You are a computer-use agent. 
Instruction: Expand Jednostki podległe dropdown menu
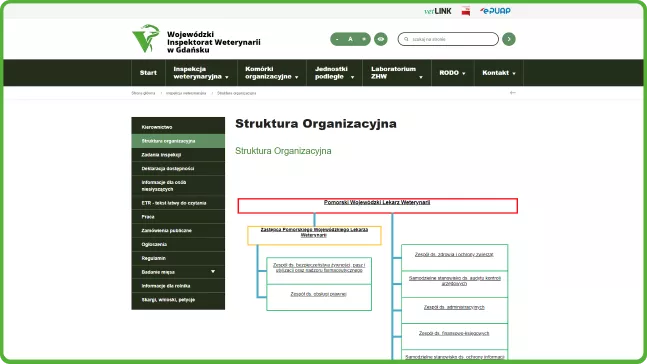coord(334,73)
